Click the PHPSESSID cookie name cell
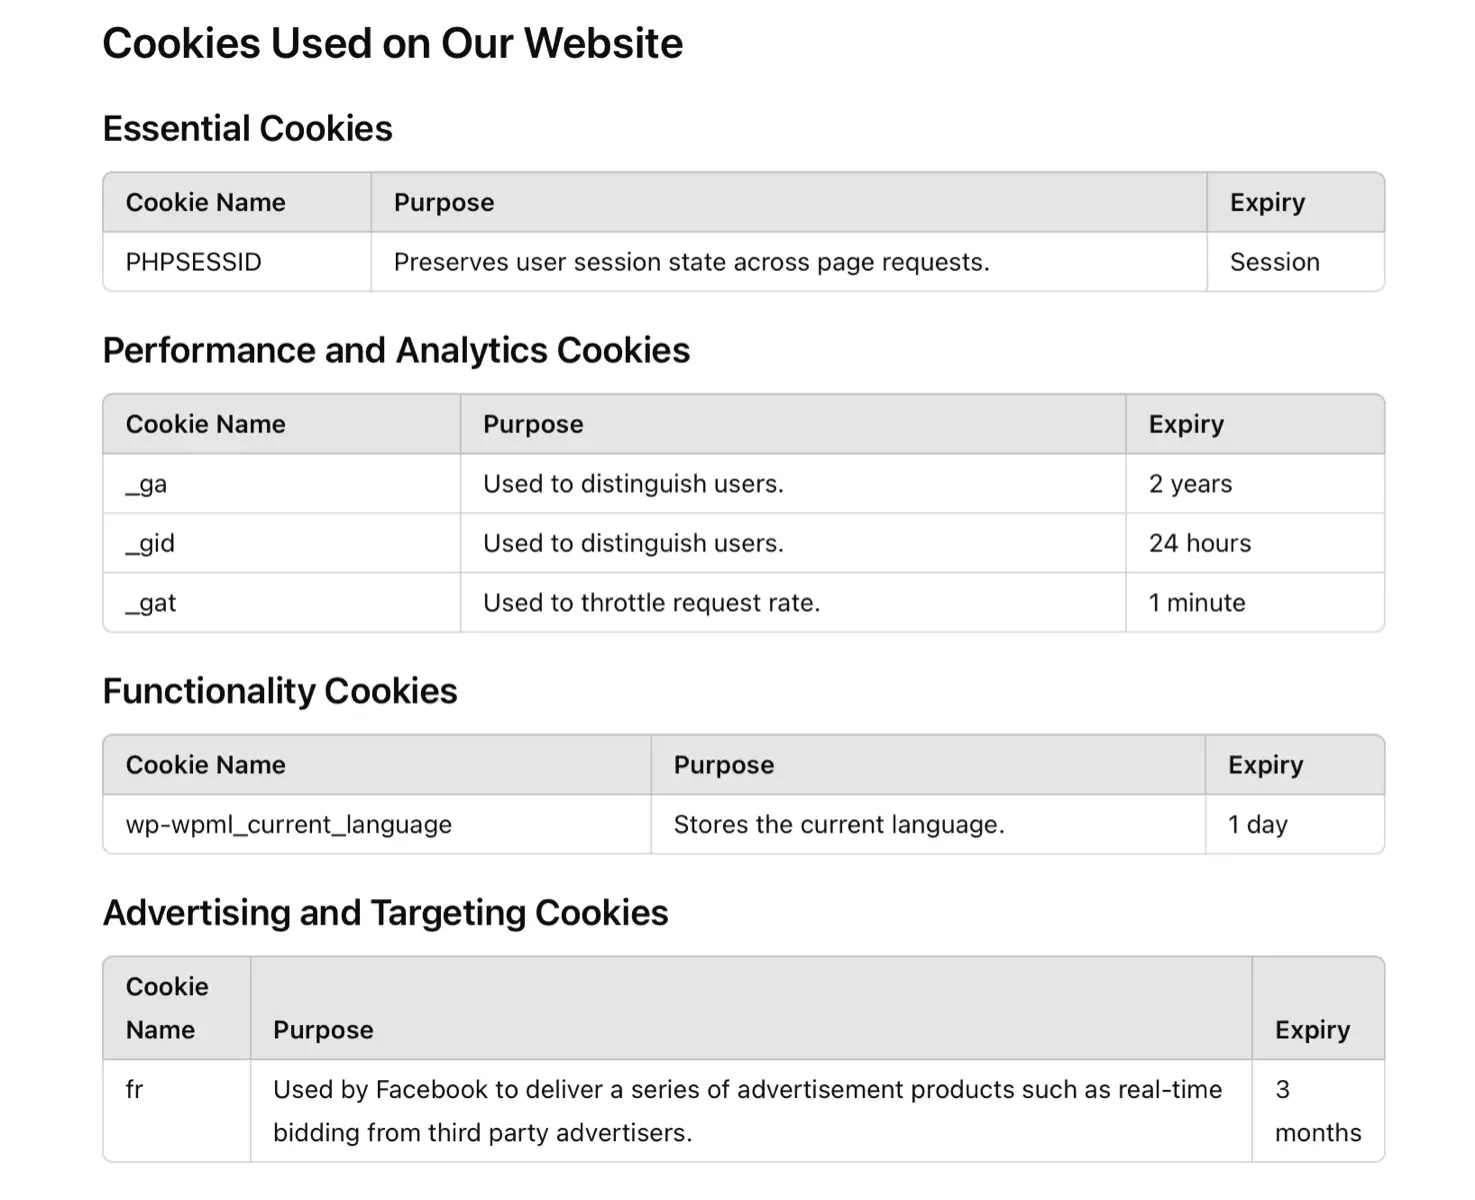 coord(194,262)
